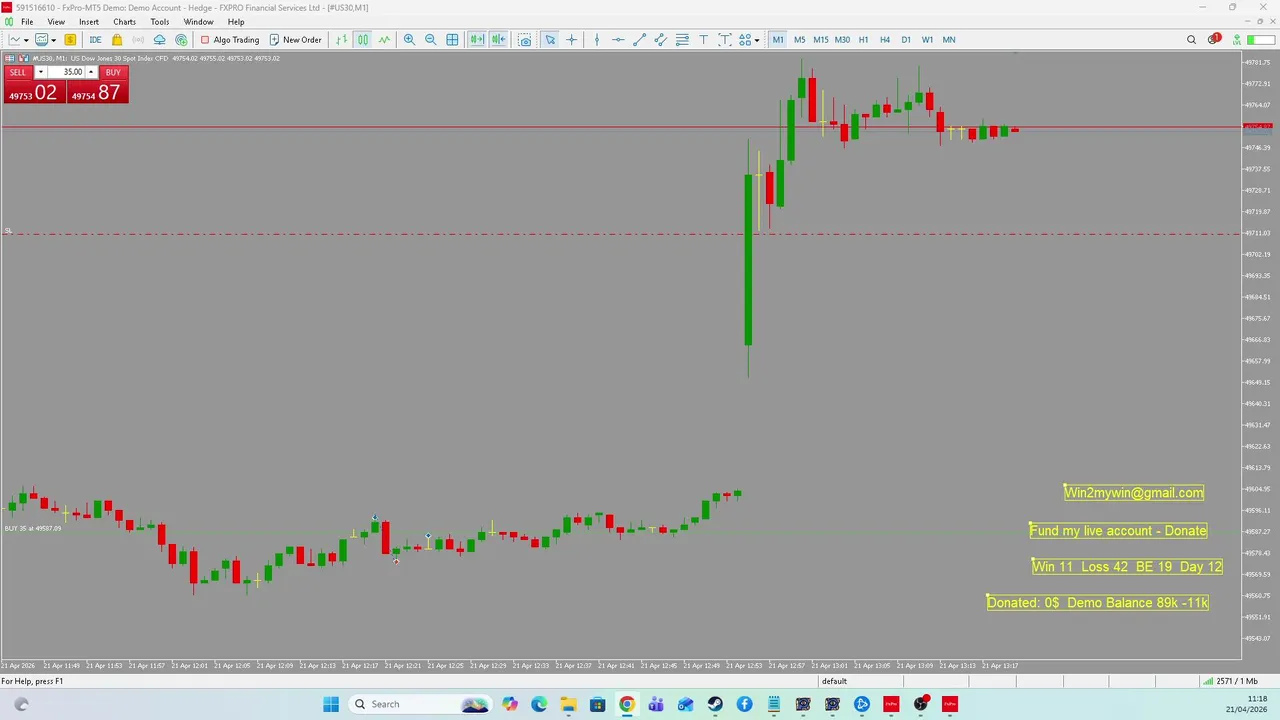Open the Insert menu
Screen dimensions: 1280x720
pos(89,22)
